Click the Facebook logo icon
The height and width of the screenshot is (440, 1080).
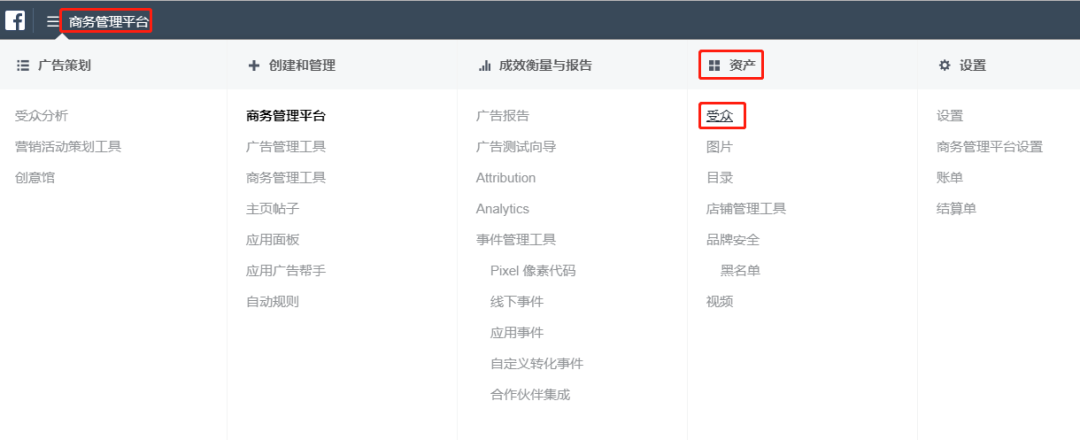pos(15,20)
